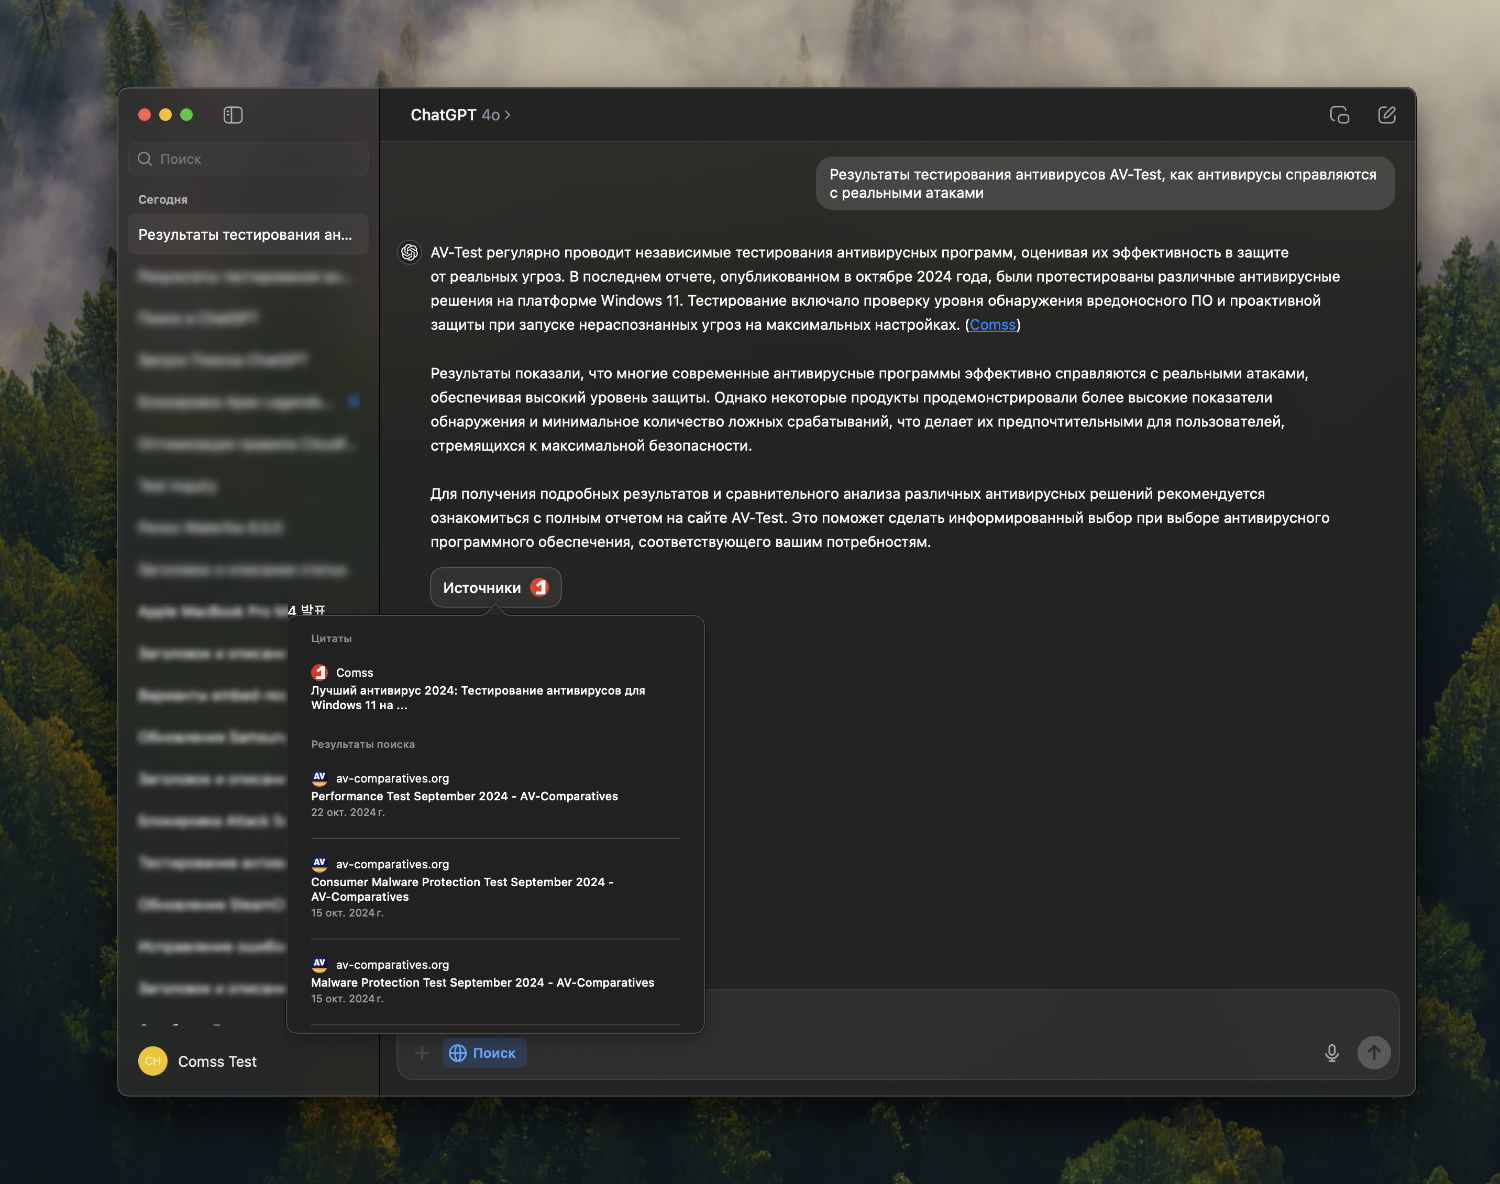Image resolution: width=1500 pixels, height=1184 pixels.
Task: Click the "Сегодня" section header
Action: (x=163, y=200)
